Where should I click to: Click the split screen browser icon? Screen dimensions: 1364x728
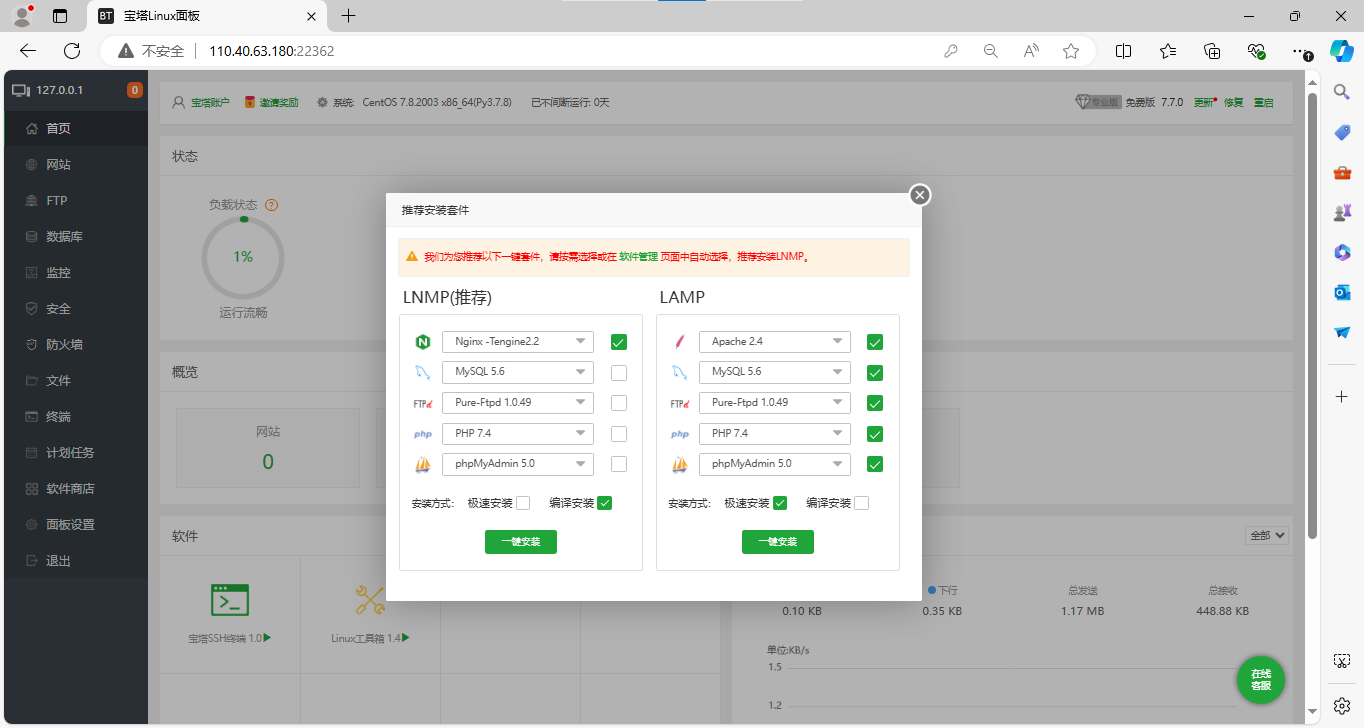pos(1123,51)
